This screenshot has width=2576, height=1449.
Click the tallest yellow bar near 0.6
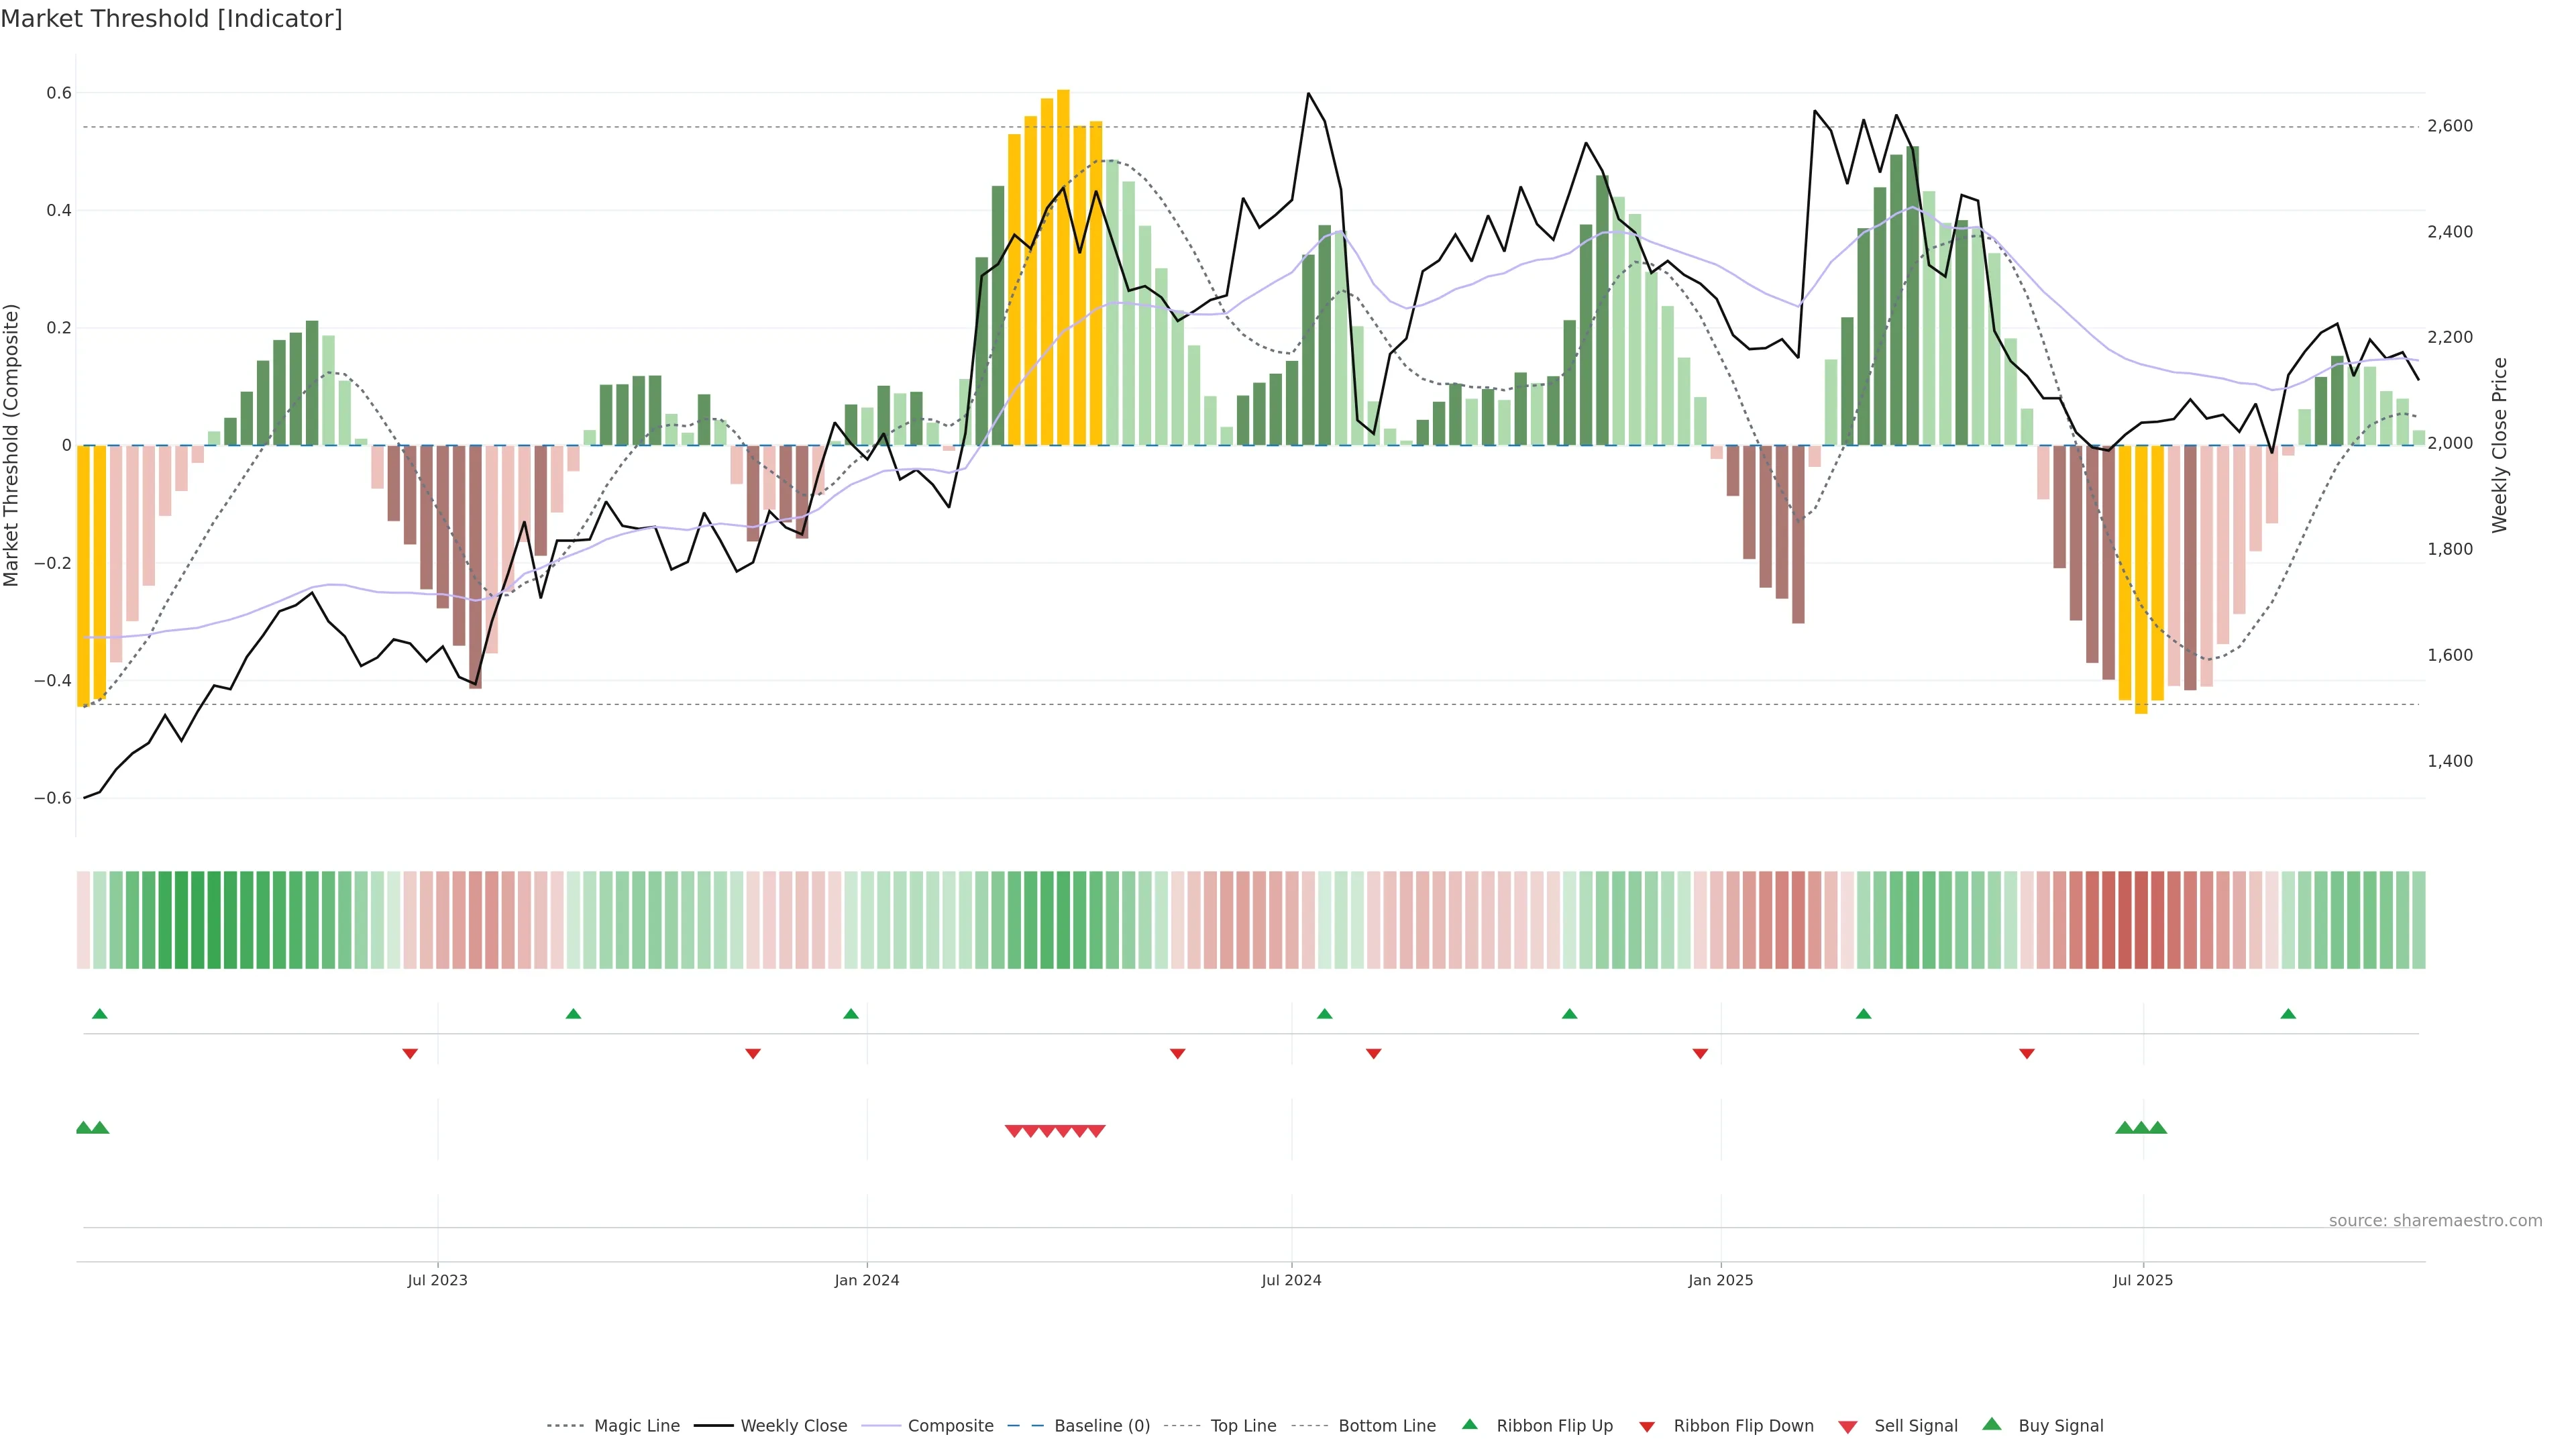click(x=1063, y=267)
